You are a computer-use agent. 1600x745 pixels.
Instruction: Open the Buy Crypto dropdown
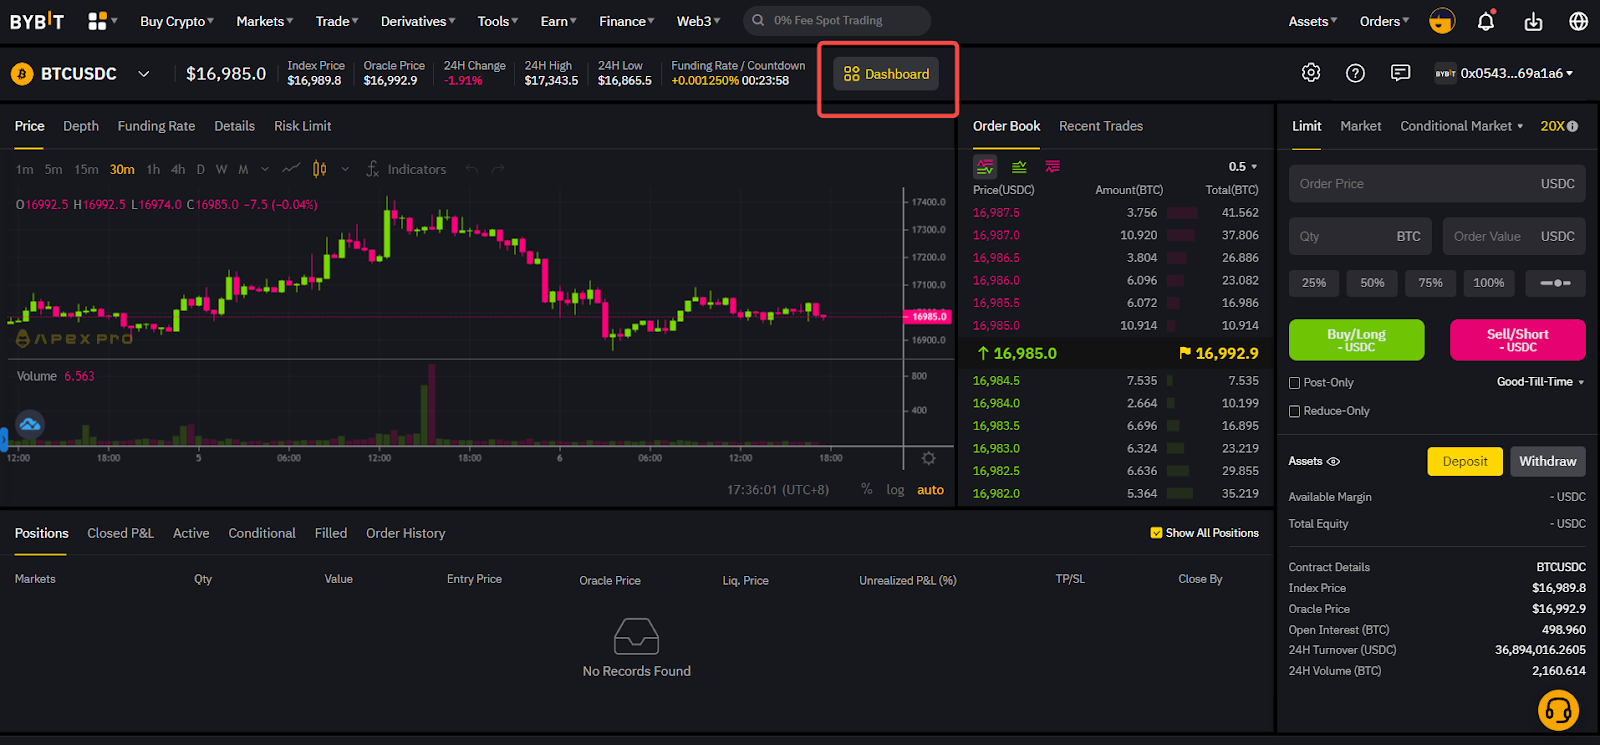177,21
